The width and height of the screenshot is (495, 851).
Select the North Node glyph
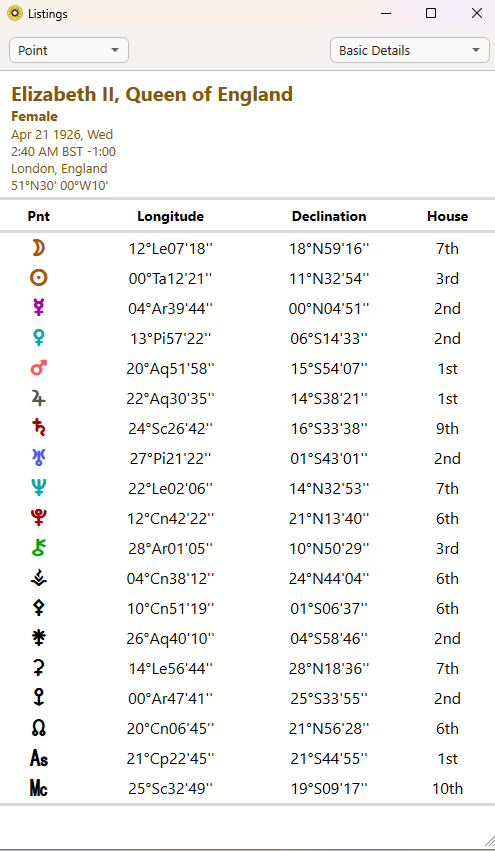pos(39,728)
